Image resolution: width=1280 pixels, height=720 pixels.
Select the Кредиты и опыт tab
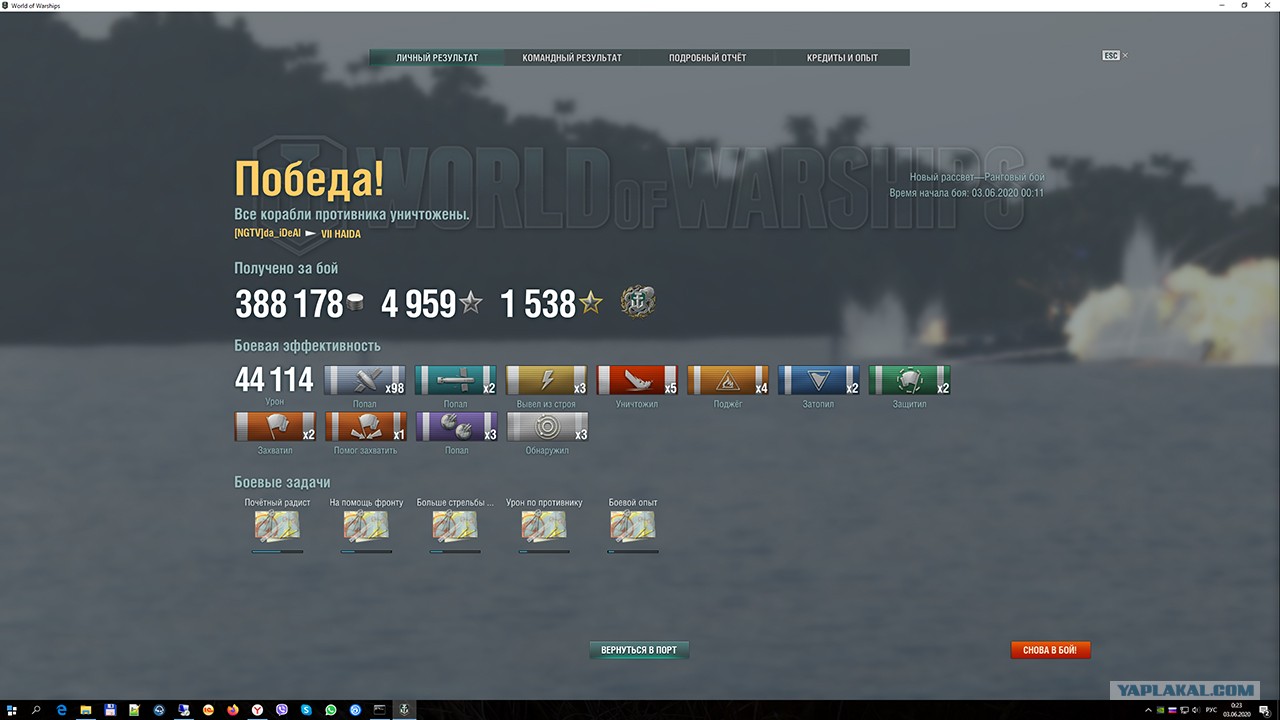842,58
